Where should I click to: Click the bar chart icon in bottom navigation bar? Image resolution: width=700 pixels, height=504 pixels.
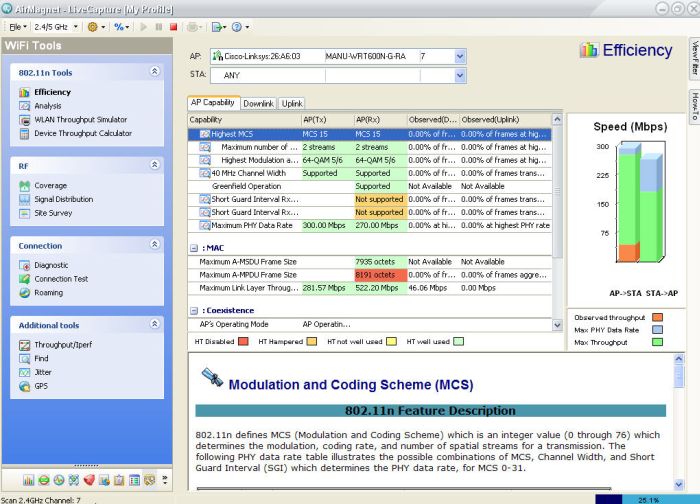click(28, 480)
